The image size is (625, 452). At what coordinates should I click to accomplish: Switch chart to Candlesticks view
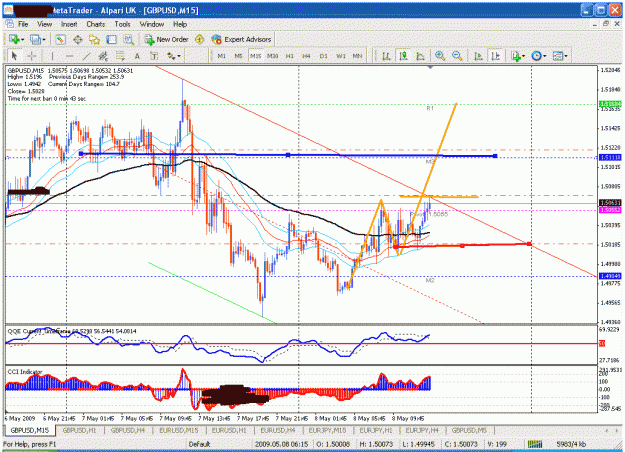[x=403, y=56]
